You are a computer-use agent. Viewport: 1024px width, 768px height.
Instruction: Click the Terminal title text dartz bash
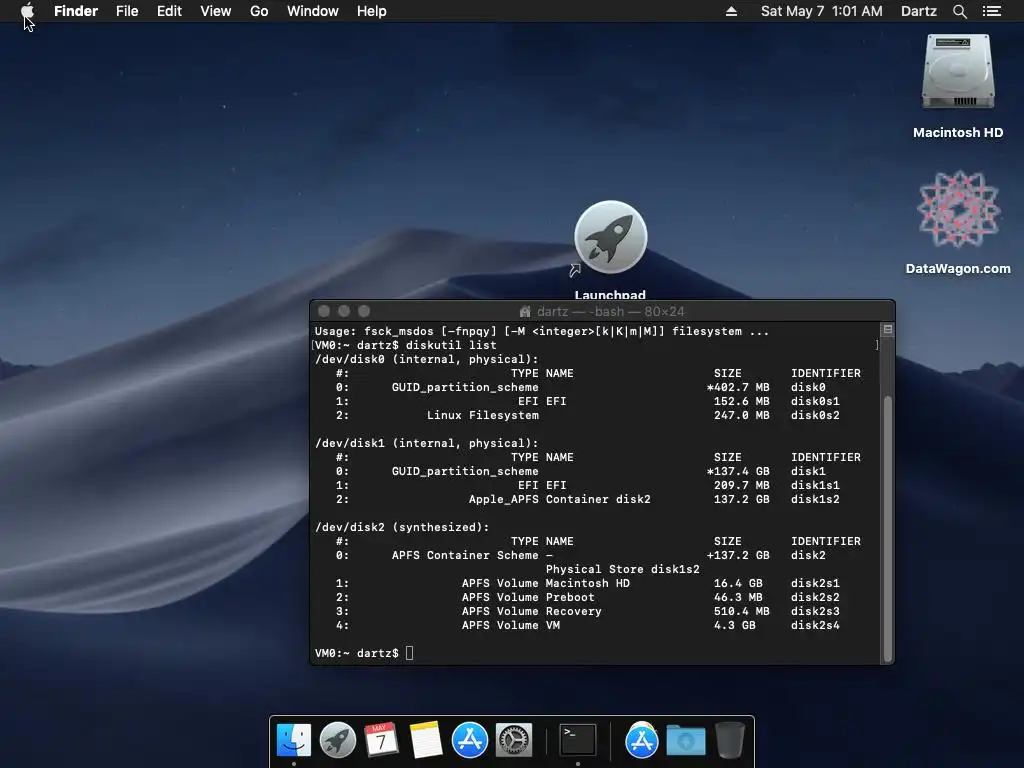[x=610, y=312]
